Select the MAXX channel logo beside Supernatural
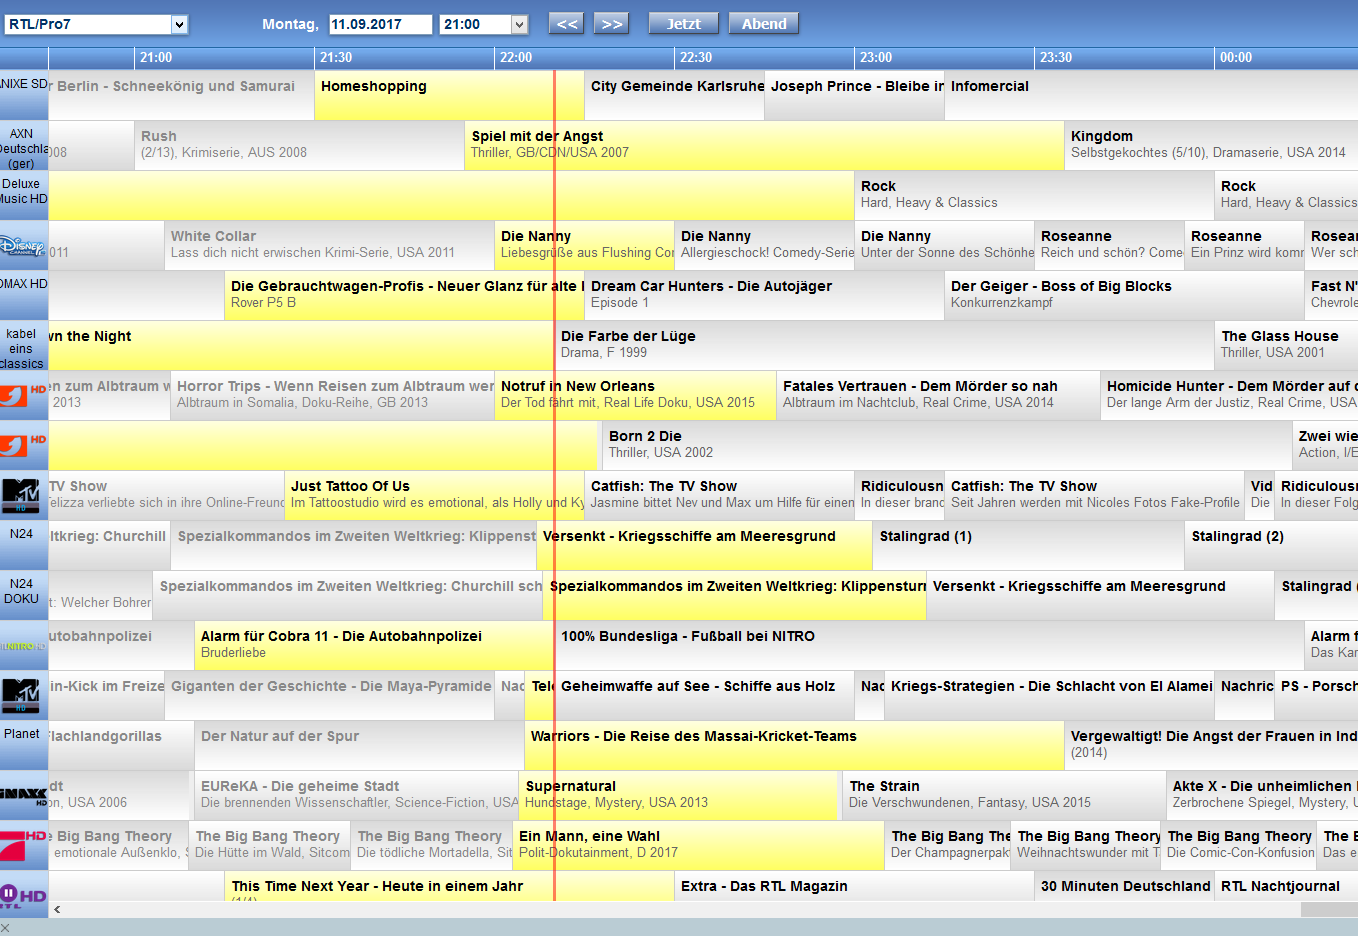The height and width of the screenshot is (936, 1358). coord(24,795)
